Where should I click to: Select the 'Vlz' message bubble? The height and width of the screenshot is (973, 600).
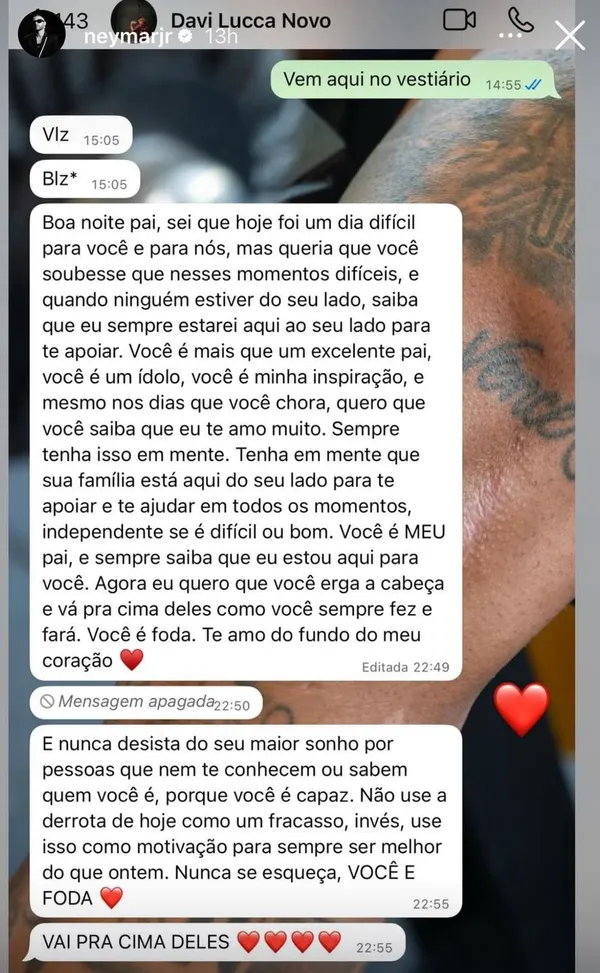pos(81,135)
